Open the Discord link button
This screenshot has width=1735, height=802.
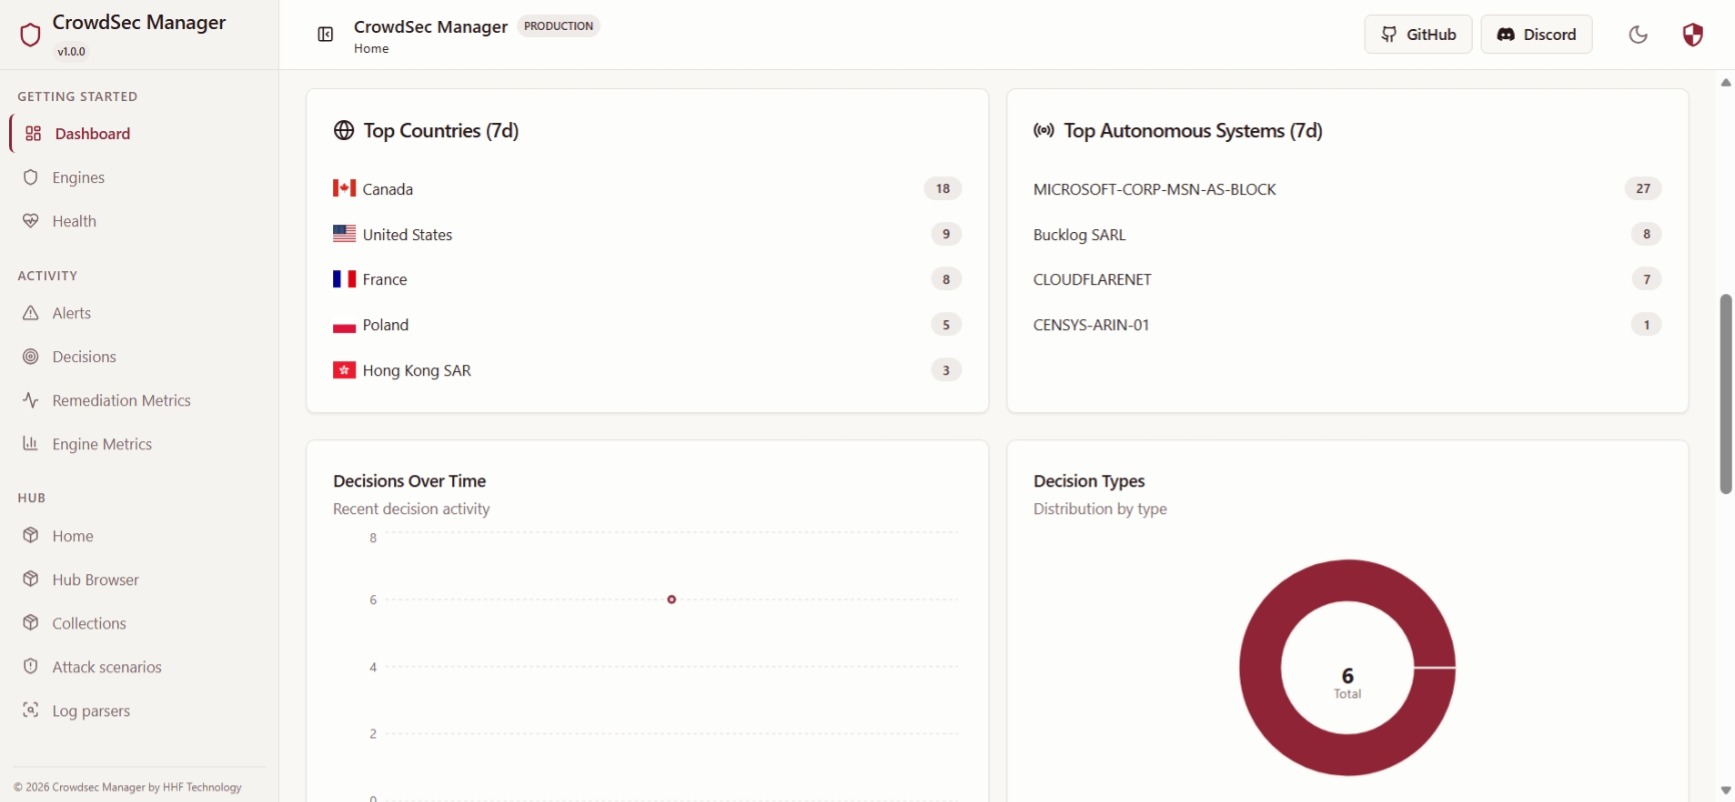pos(1536,34)
